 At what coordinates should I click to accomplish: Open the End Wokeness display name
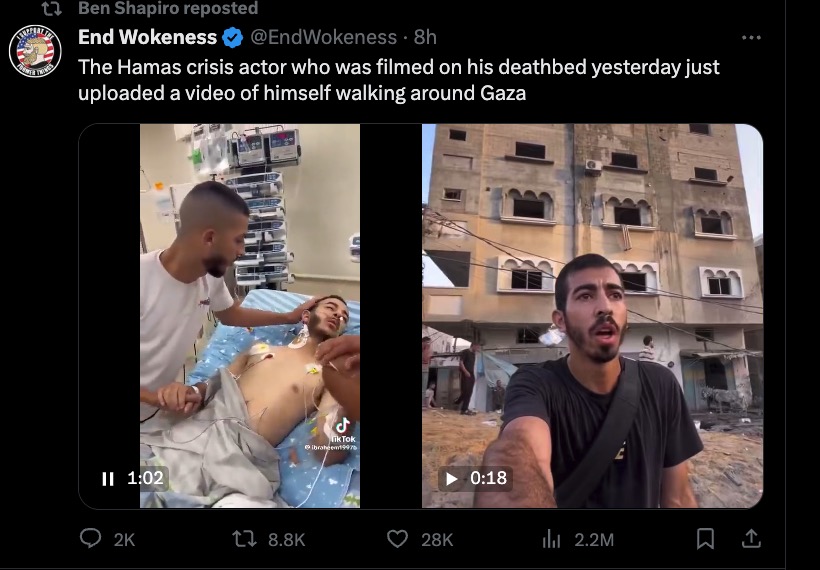click(x=147, y=37)
